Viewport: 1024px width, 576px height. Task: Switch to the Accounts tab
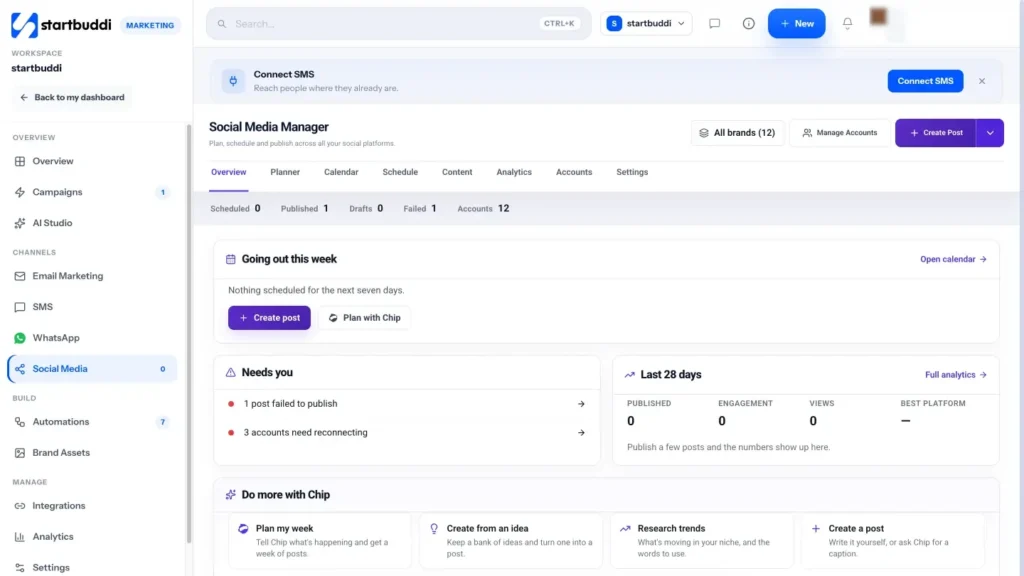tap(573, 172)
